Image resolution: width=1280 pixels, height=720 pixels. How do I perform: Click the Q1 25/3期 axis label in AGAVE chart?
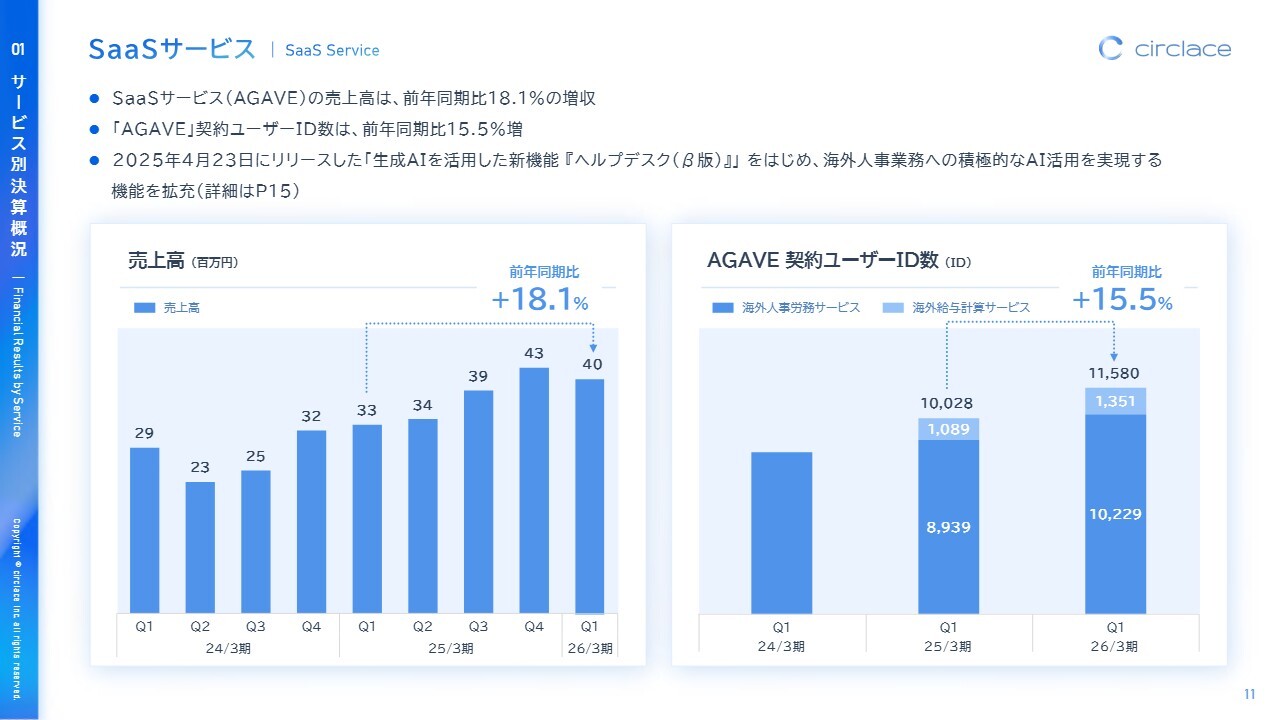948,637
